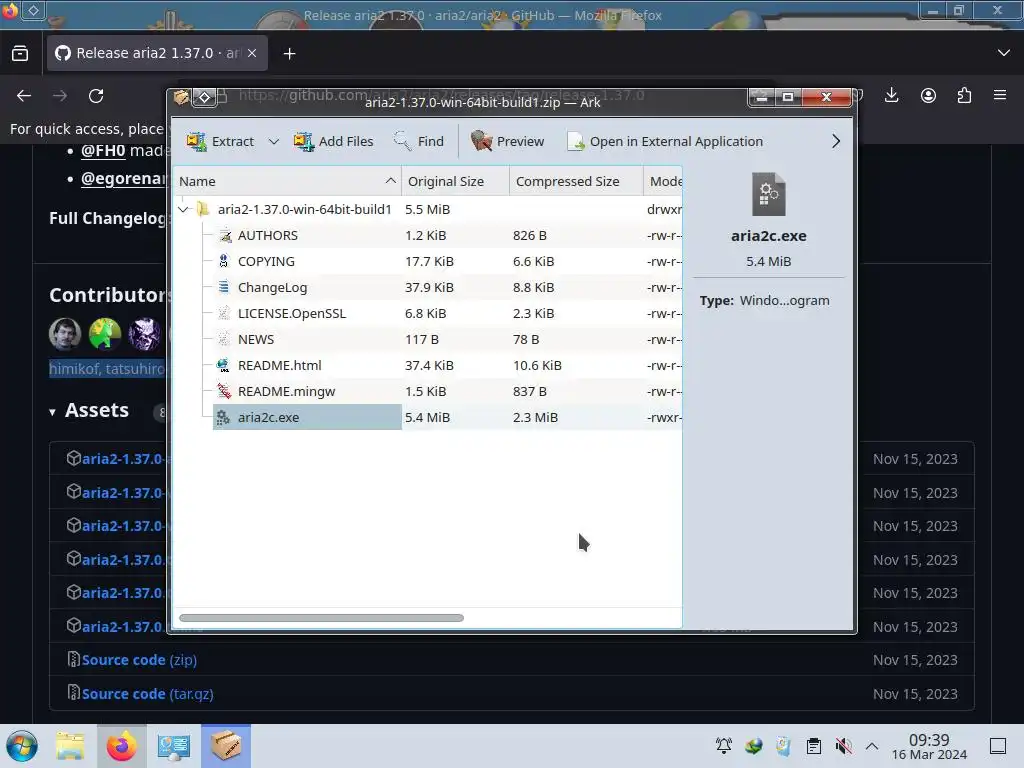Screen dimensions: 1024x768
Task: Switch to Ark from taskbar
Action: (225, 746)
